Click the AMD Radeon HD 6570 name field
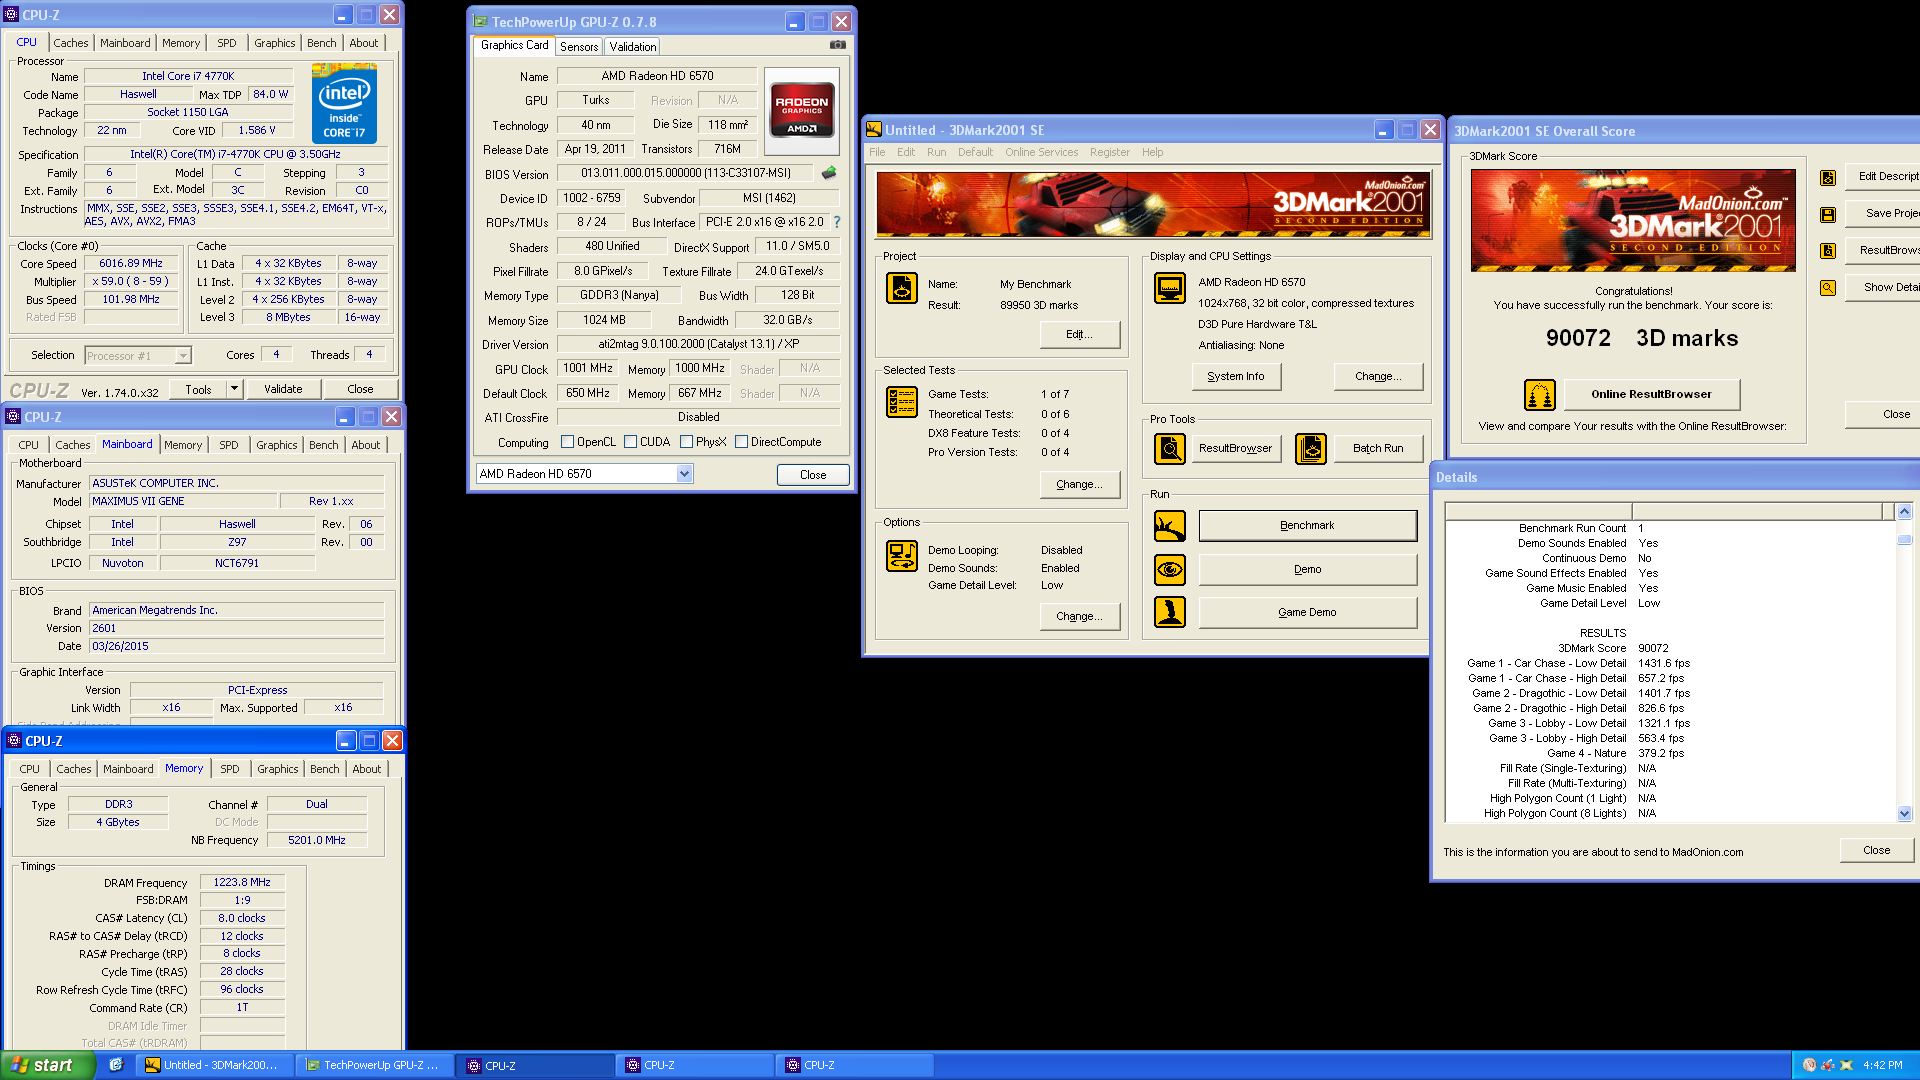 [657, 76]
